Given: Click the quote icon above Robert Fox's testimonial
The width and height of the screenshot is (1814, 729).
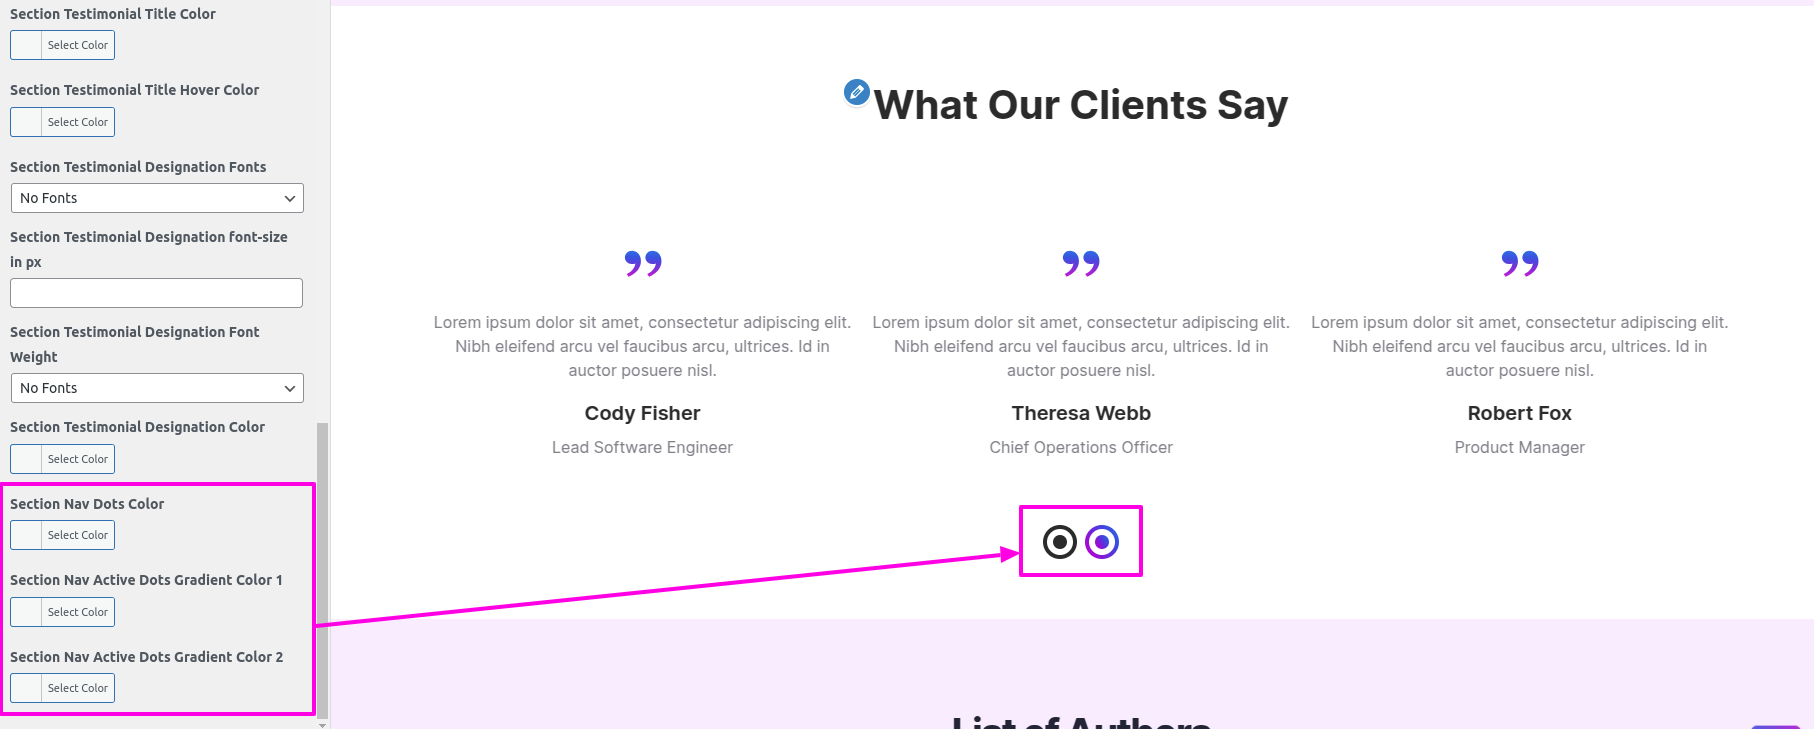Looking at the screenshot, I should point(1519,263).
